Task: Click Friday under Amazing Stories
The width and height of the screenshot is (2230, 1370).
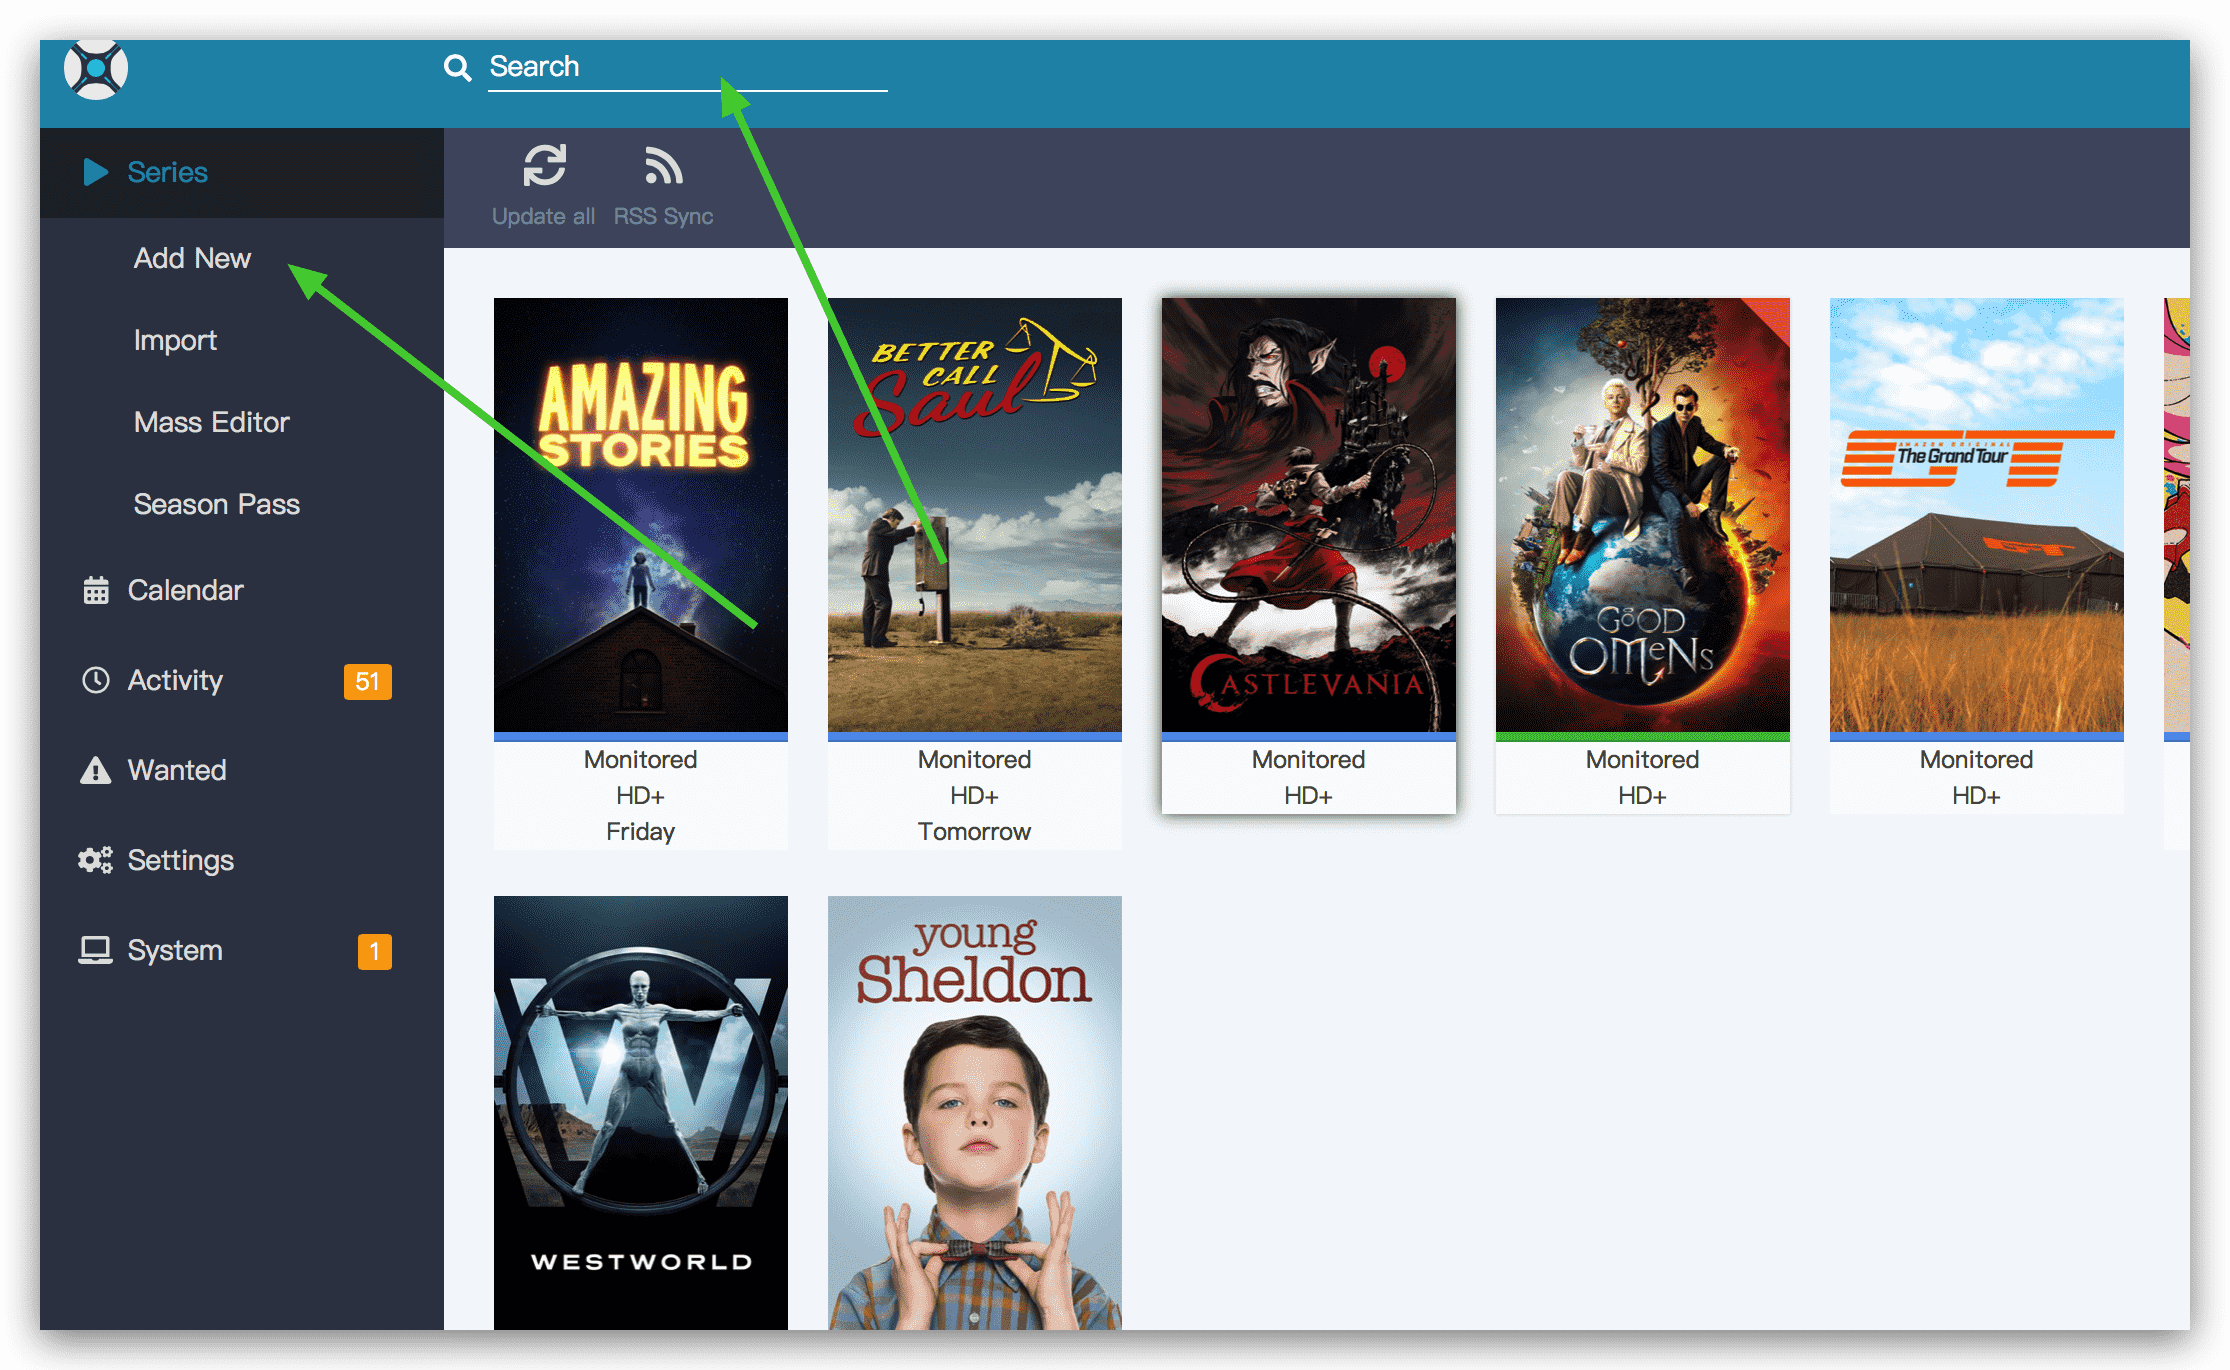Action: pos(641,832)
